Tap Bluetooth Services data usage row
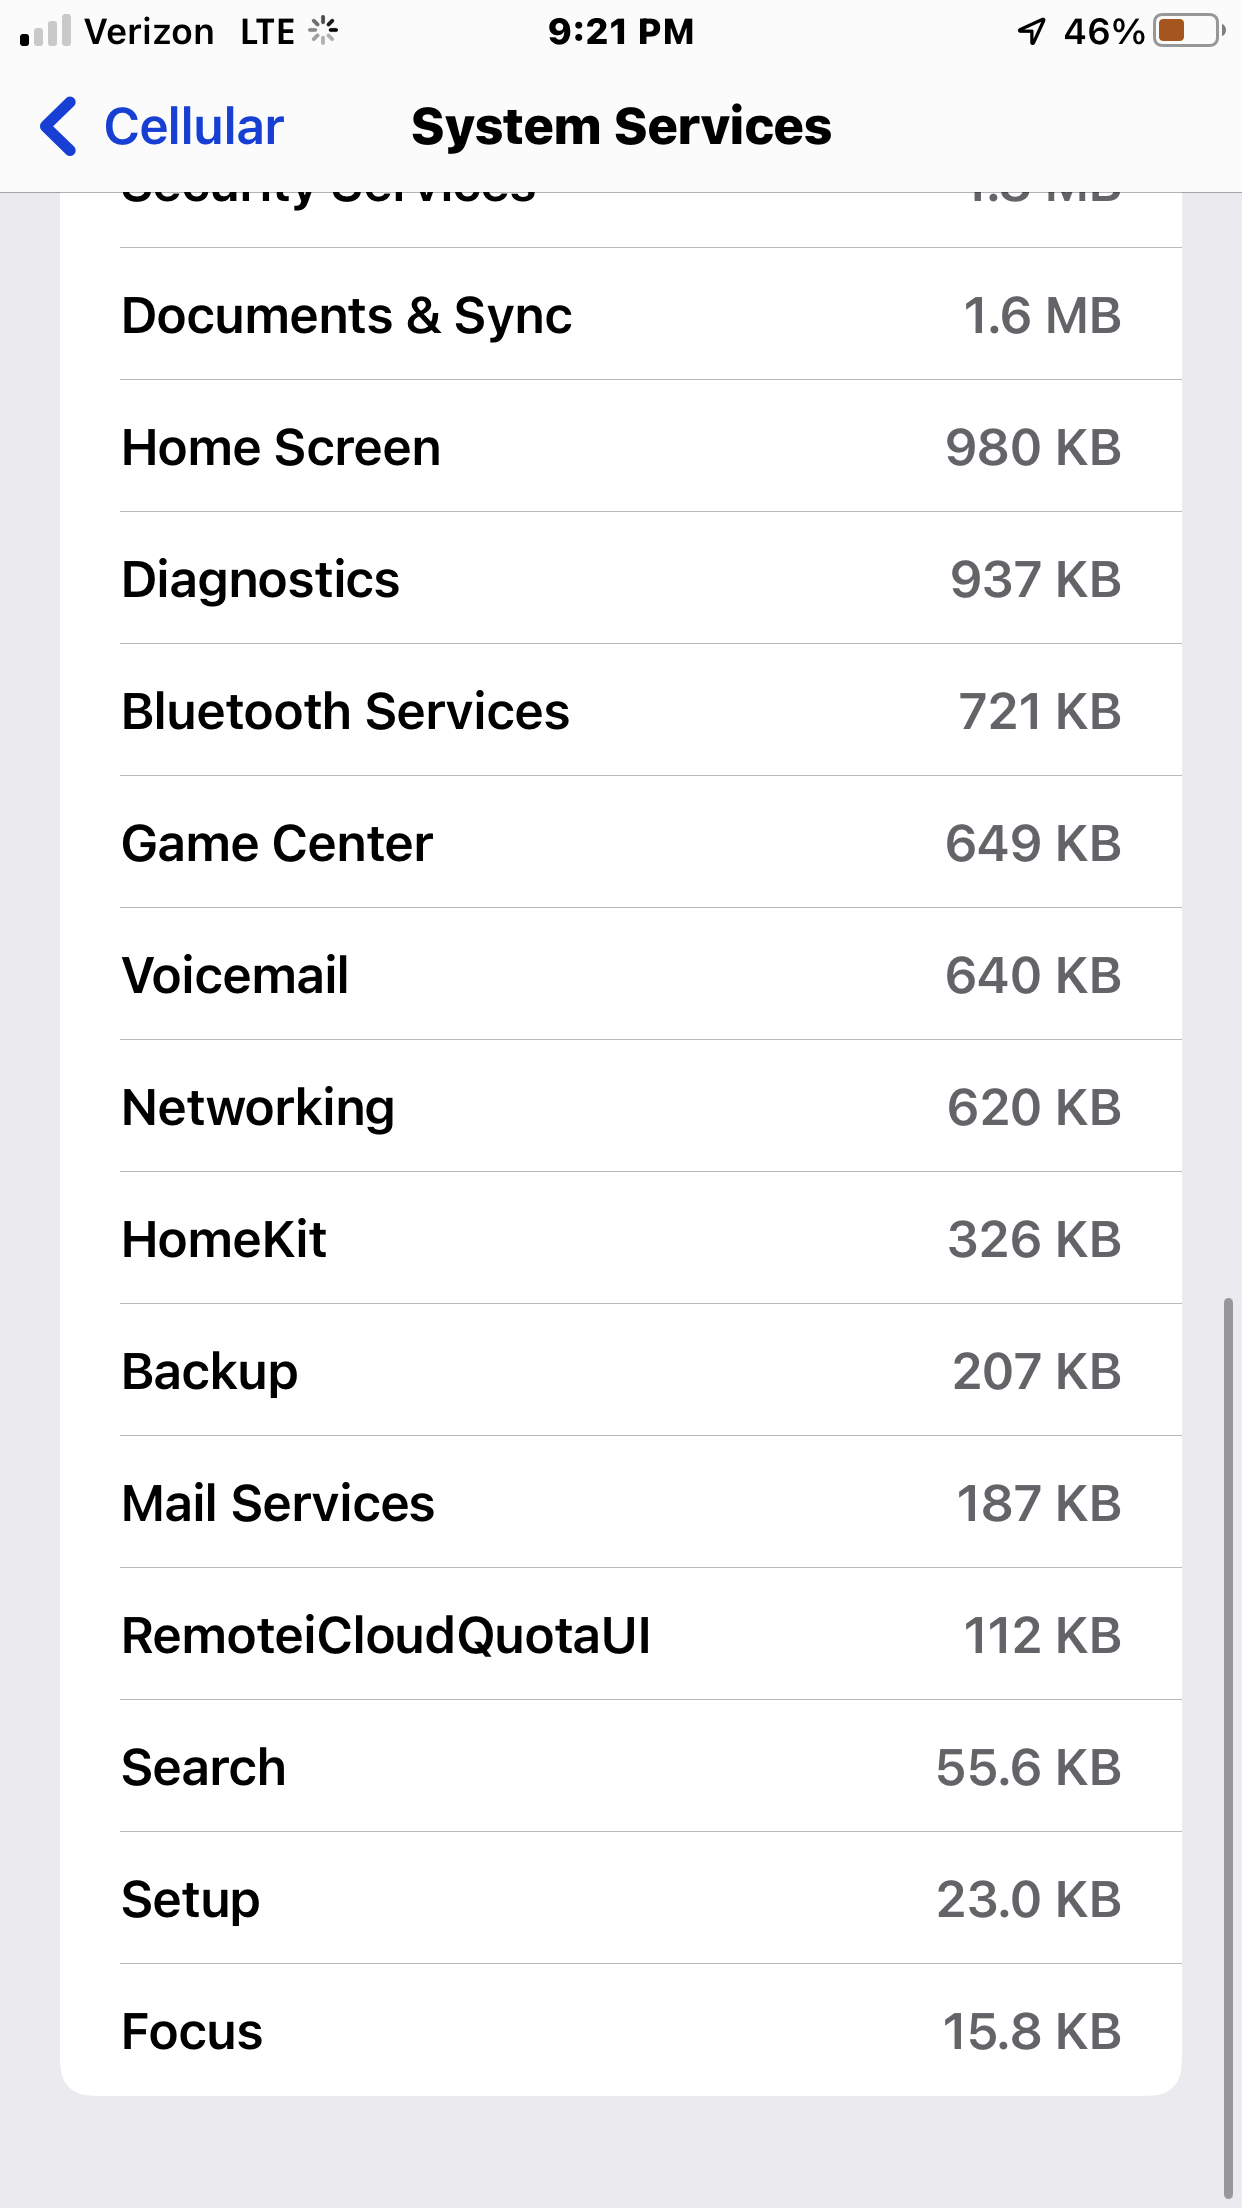The width and height of the screenshot is (1242, 2208). [620, 712]
